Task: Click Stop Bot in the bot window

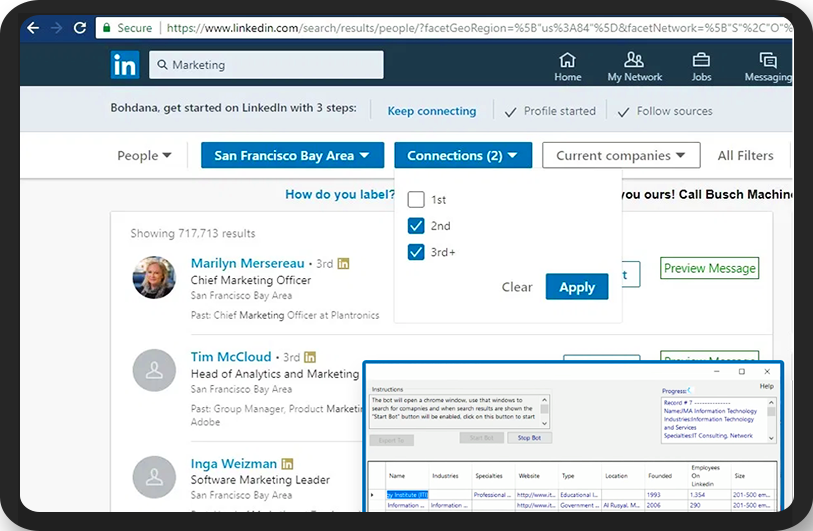Action: (x=529, y=438)
